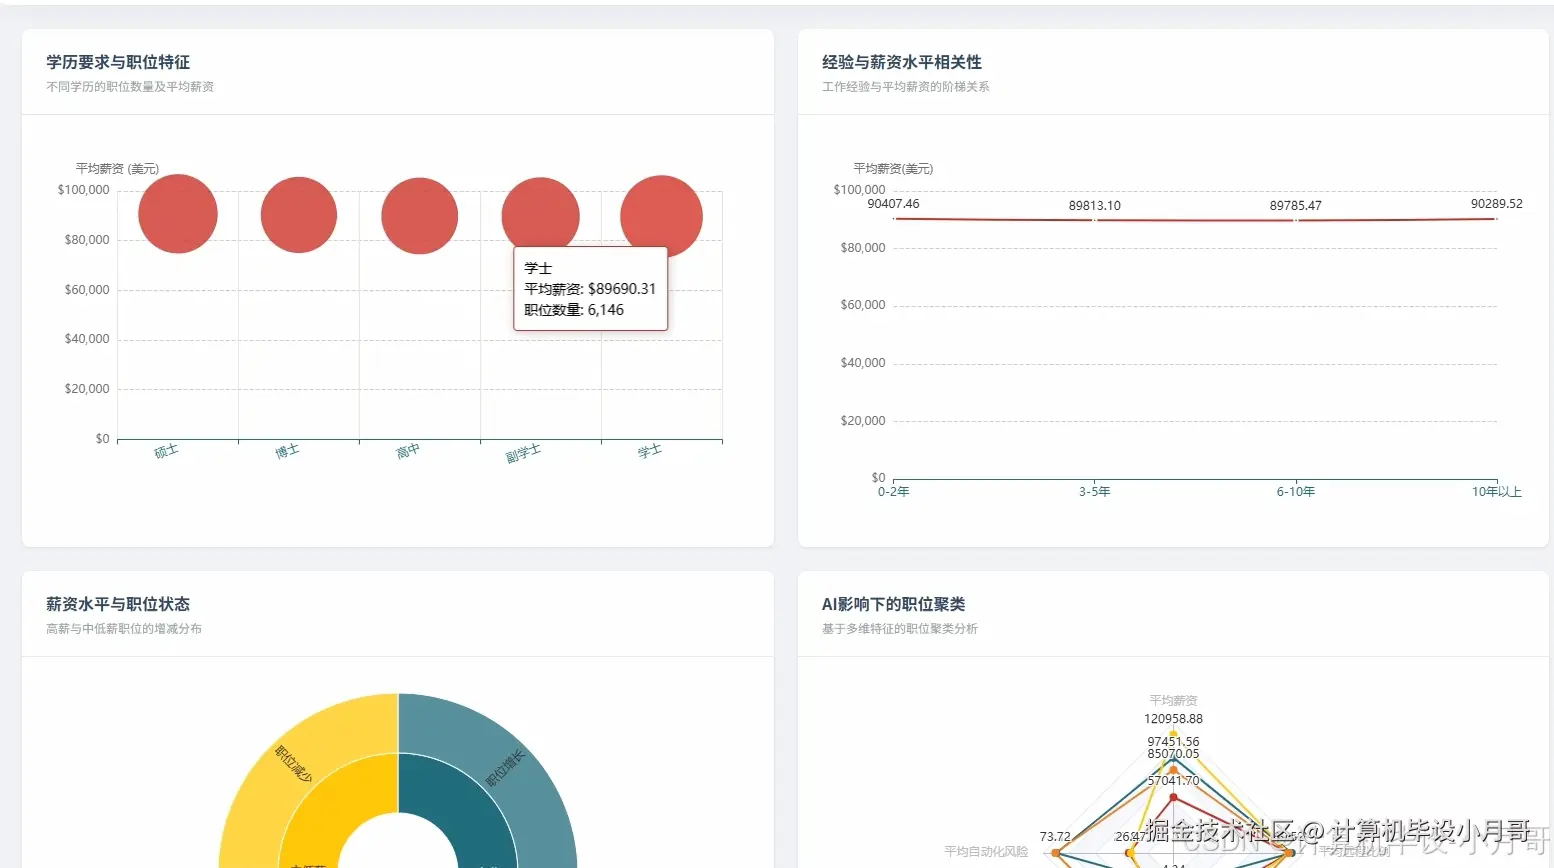Click the 6-10年 axis label
The width and height of the screenshot is (1554, 868).
click(1295, 492)
